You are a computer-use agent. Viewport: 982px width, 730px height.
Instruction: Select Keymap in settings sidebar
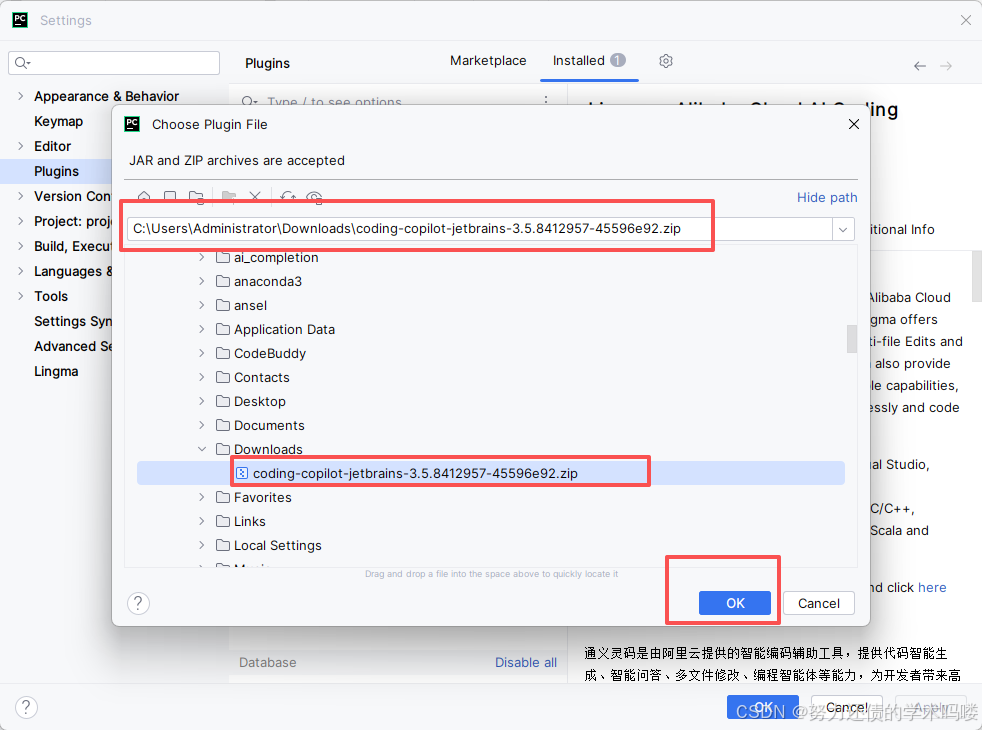[x=58, y=121]
